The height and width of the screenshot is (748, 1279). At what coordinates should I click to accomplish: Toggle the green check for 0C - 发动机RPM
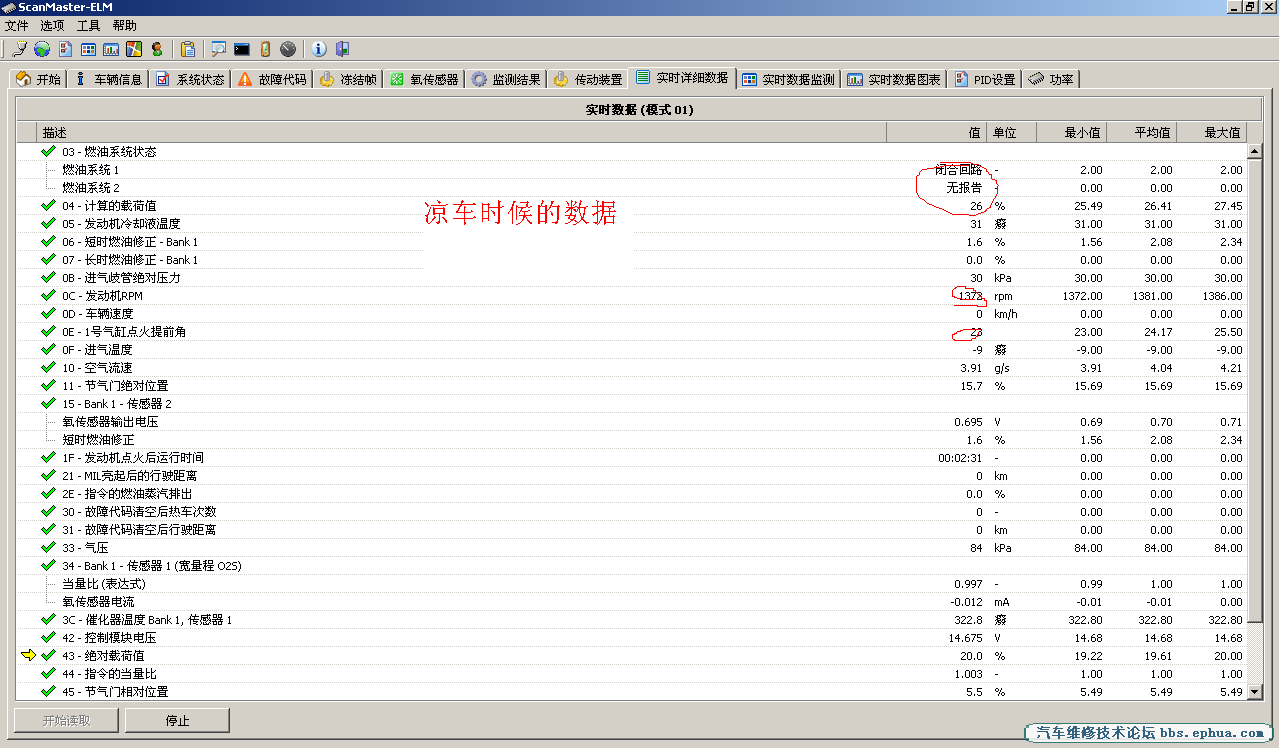48,295
